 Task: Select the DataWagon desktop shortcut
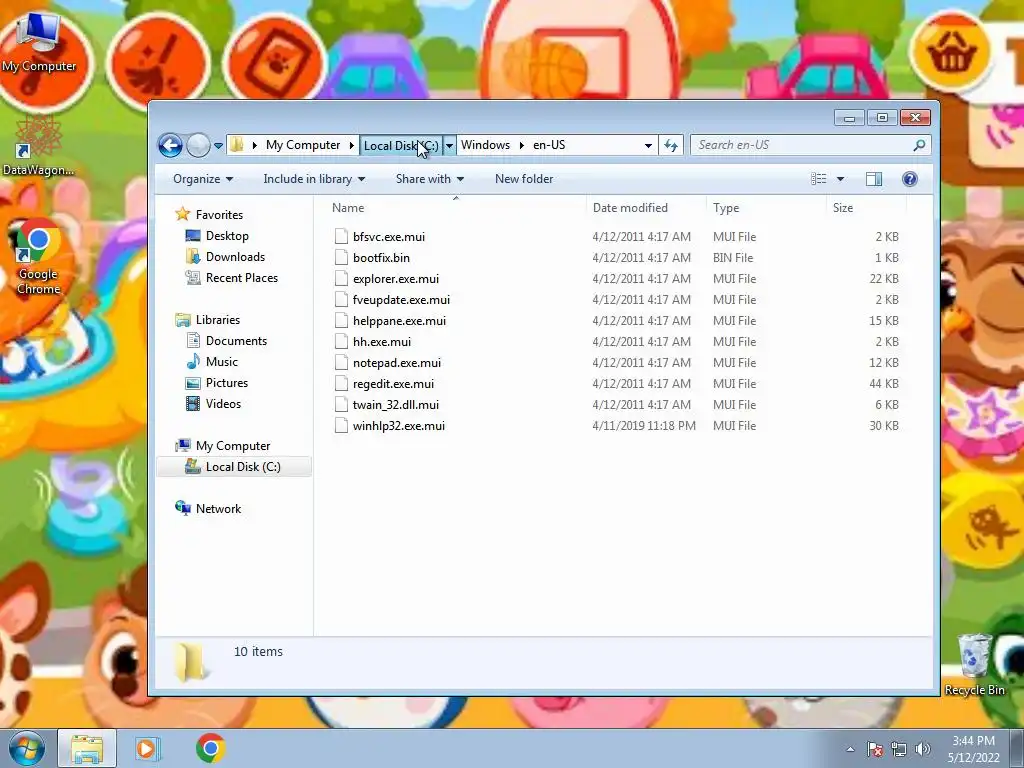point(39,146)
